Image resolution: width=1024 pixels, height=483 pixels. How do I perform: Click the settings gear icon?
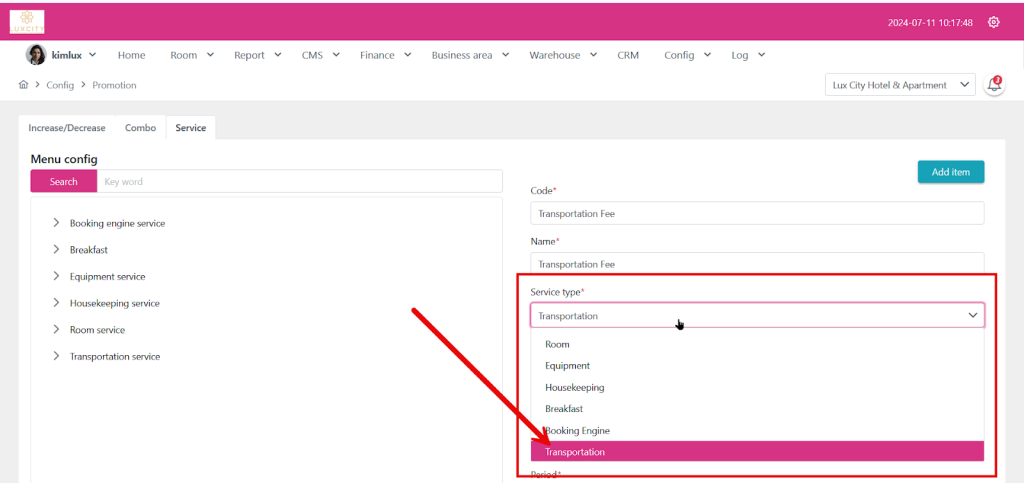[993, 22]
